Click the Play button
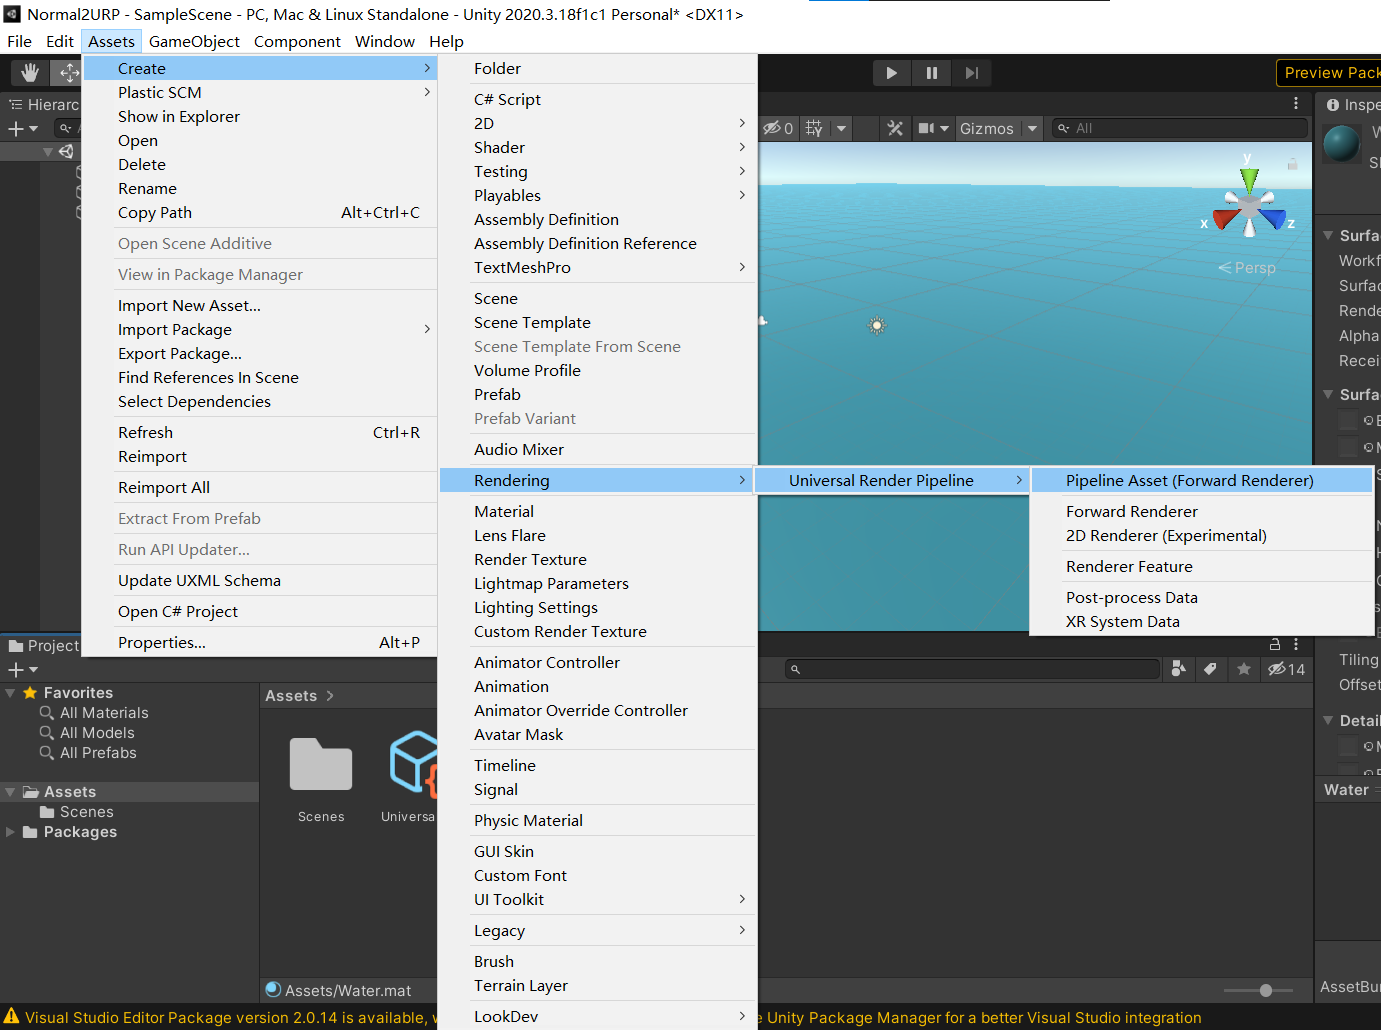The width and height of the screenshot is (1381, 1030). coord(891,73)
